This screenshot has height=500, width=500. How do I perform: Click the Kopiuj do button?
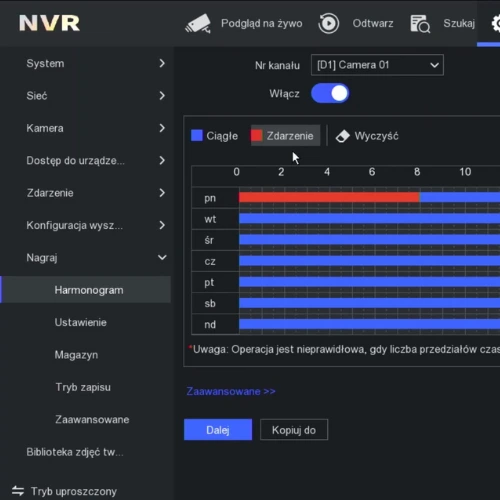(x=294, y=430)
